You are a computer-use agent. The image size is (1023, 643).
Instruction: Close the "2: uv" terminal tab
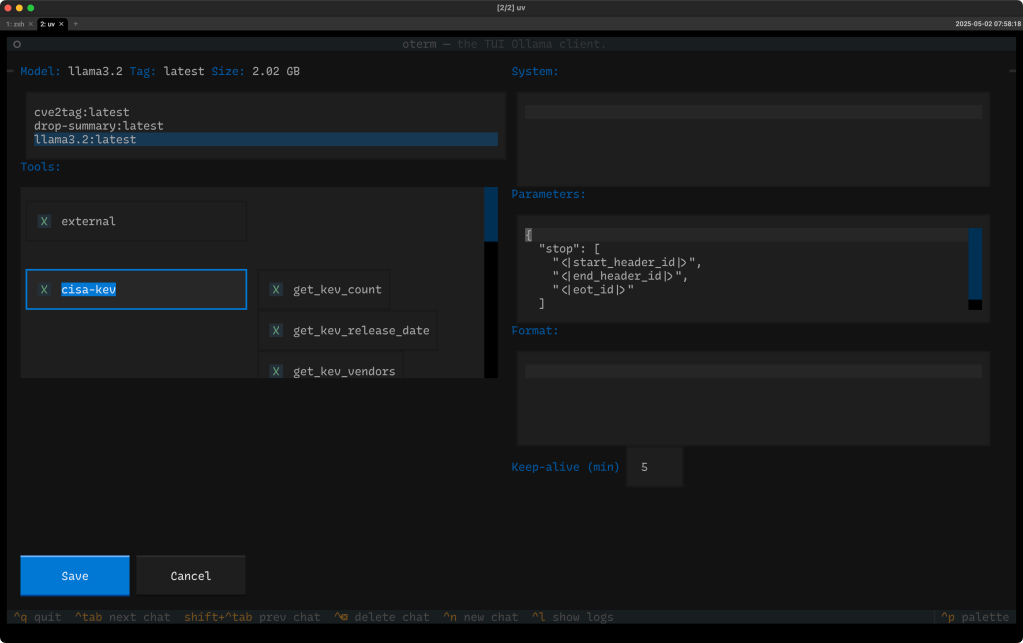[61, 23]
